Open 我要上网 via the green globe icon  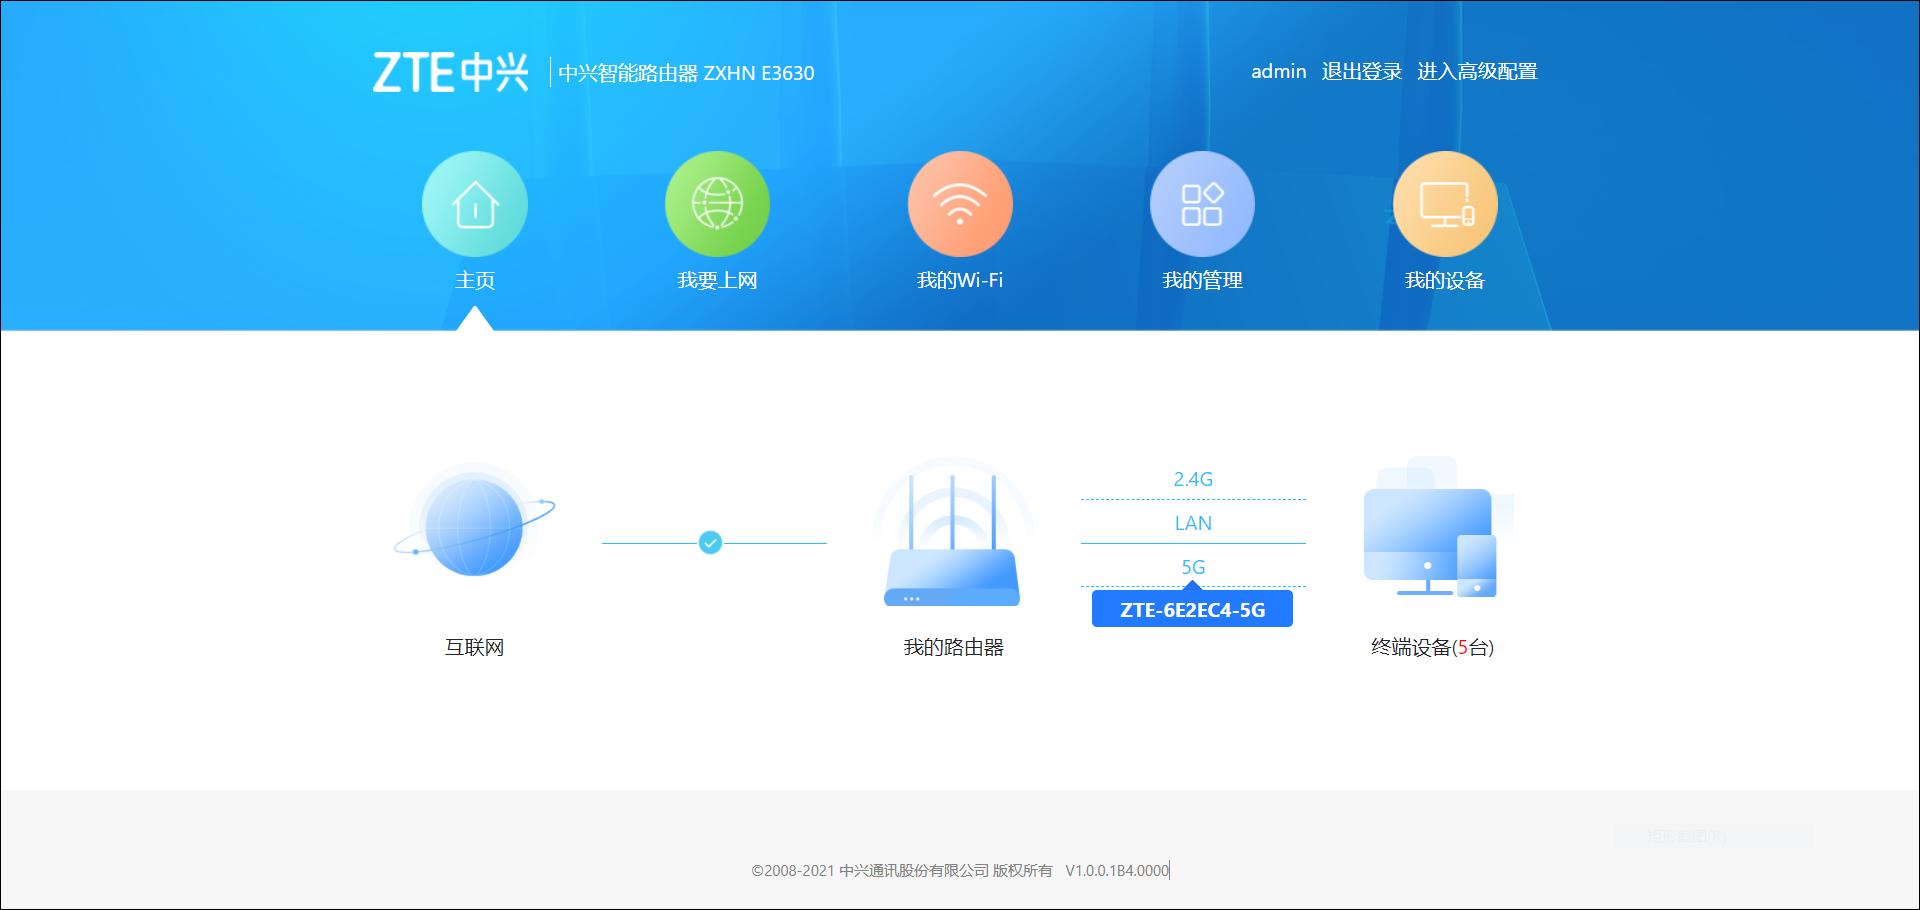pos(718,203)
